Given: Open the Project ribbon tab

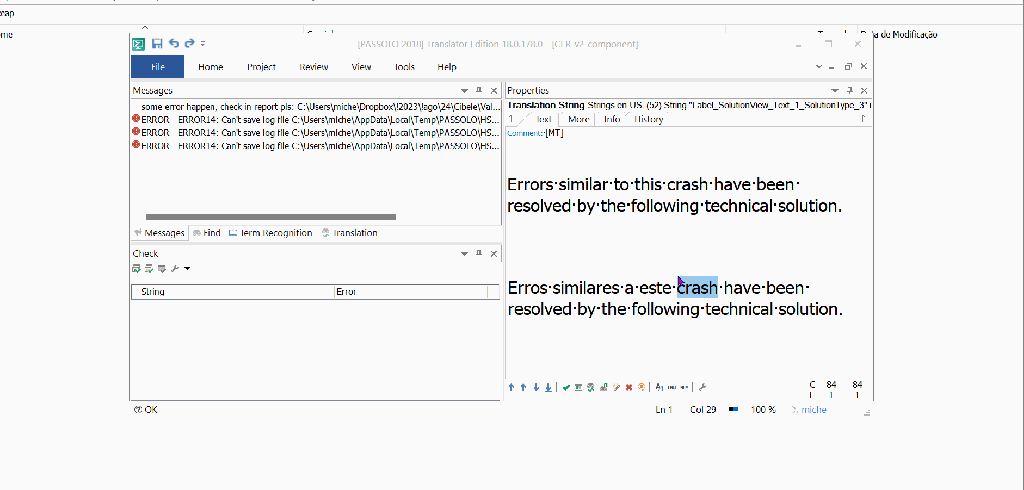Looking at the screenshot, I should point(261,67).
